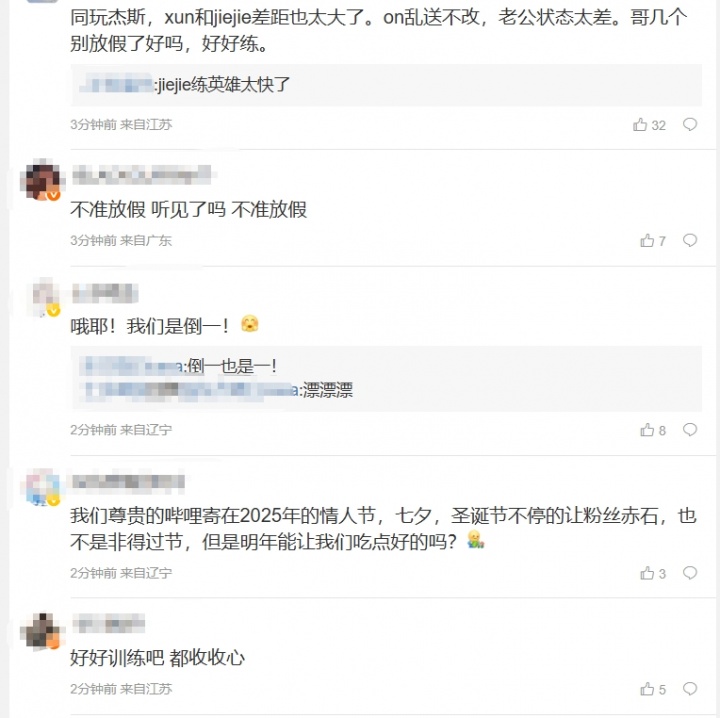
Task: Click the sub-reply '倒一也是一！'
Action: [232, 366]
